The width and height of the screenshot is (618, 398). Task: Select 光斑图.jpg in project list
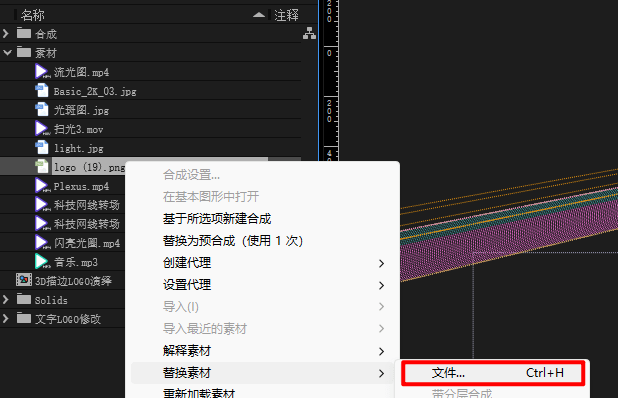[x=81, y=110]
